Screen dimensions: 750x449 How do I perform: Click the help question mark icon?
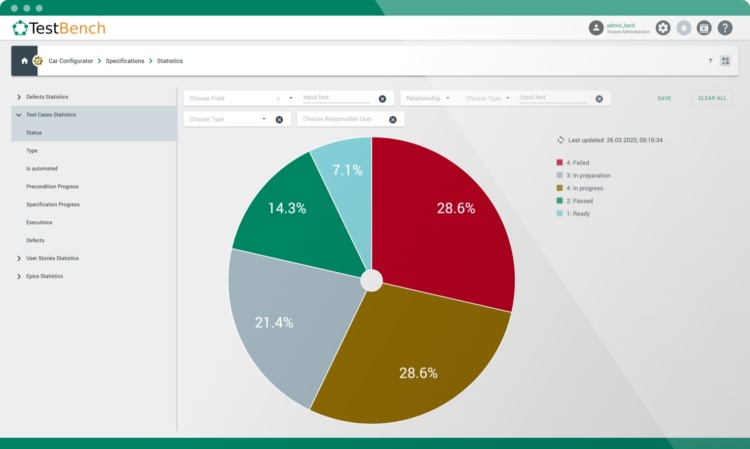point(725,28)
